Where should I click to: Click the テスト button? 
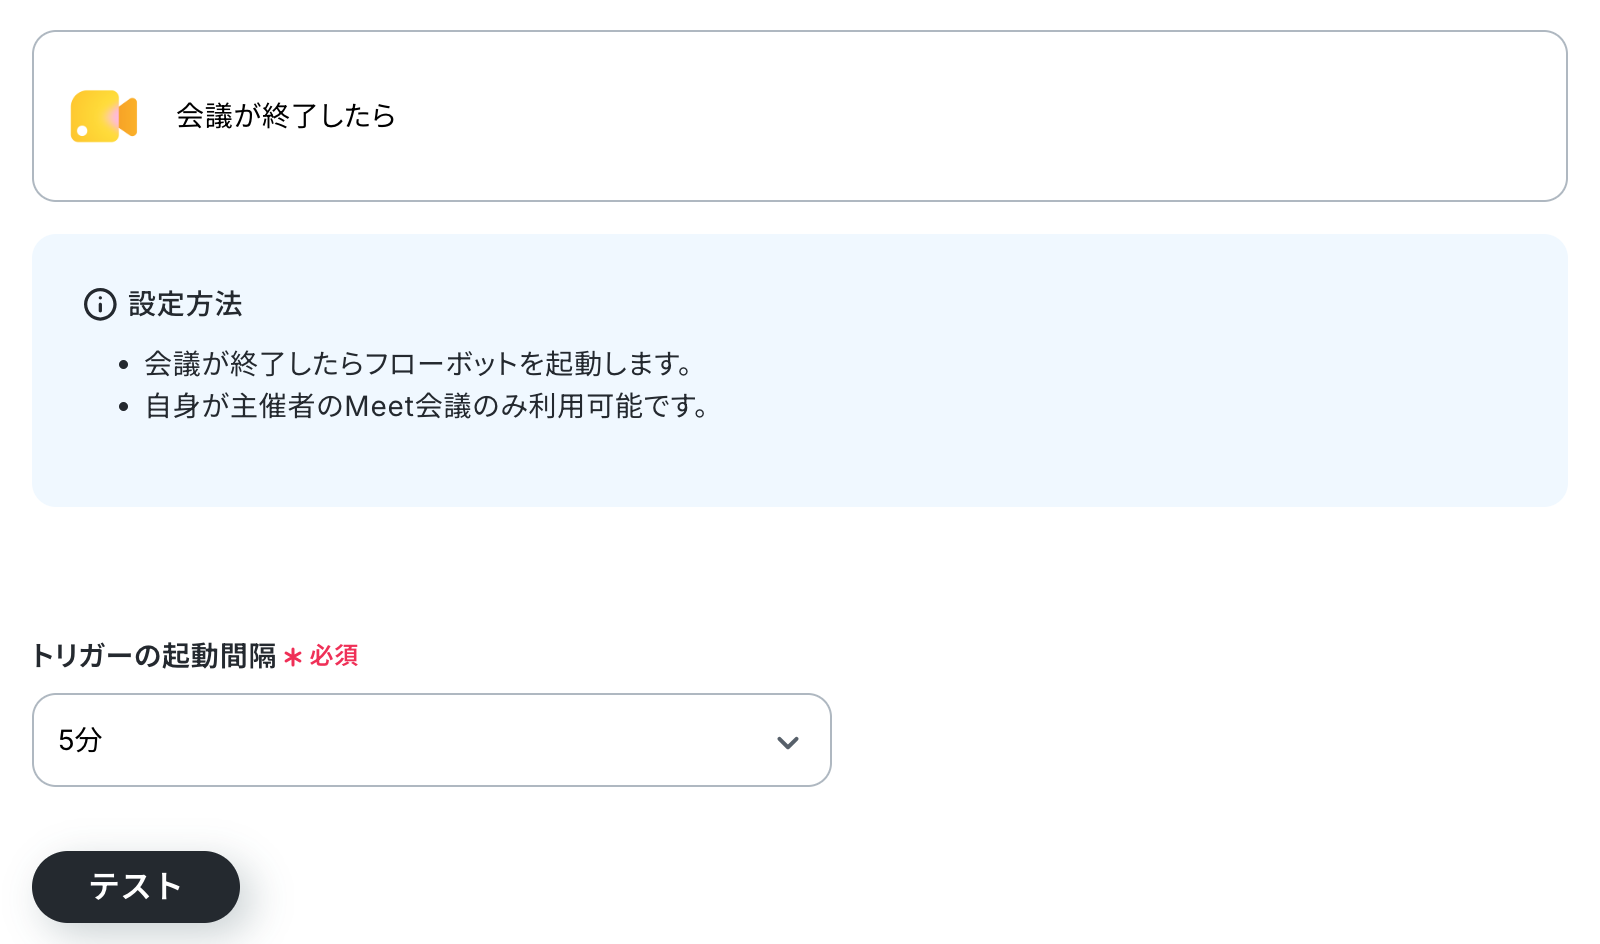point(136,887)
